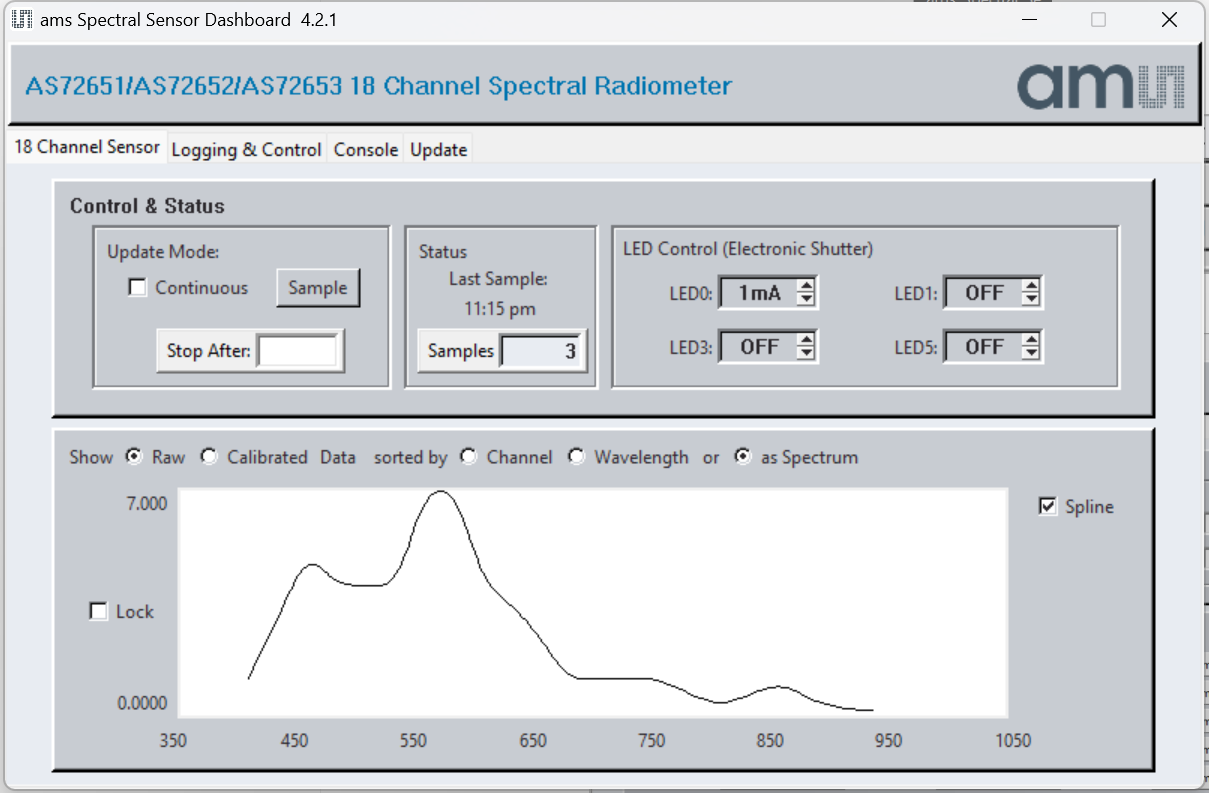Sort data by Wavelength radio button
Screen dimensions: 1209x793
(576, 456)
